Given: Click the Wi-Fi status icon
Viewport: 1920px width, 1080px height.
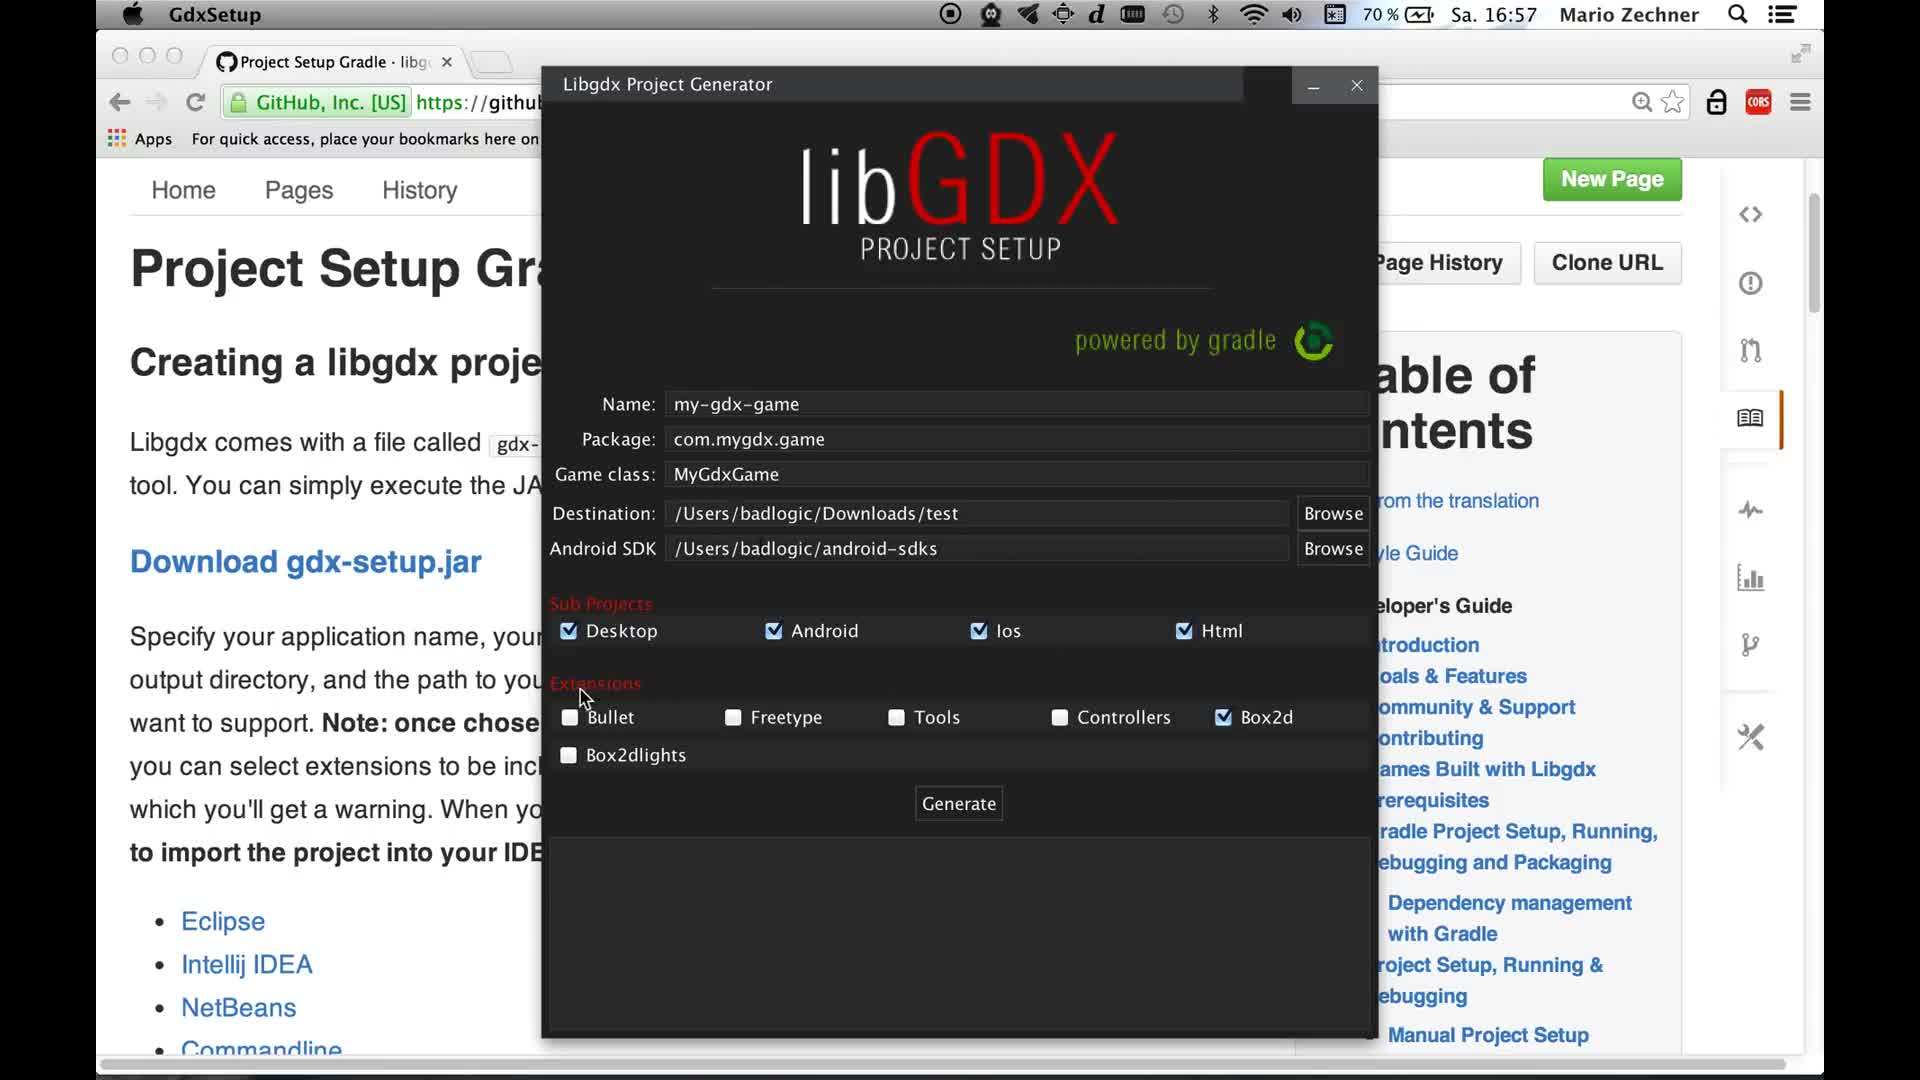Looking at the screenshot, I should click(1253, 14).
